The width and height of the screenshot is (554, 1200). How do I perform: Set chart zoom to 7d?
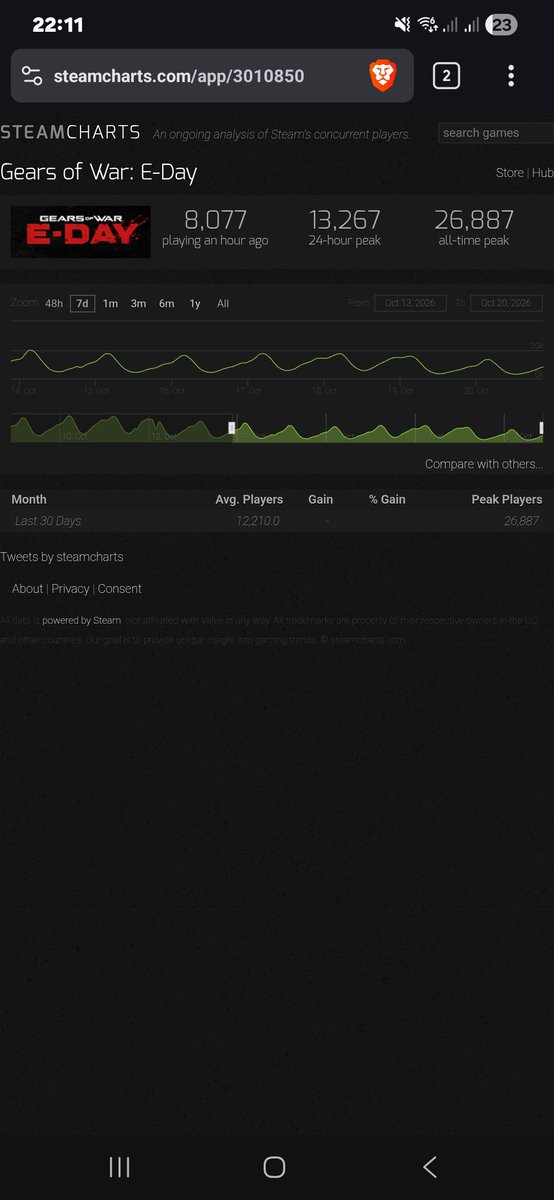tap(82, 303)
